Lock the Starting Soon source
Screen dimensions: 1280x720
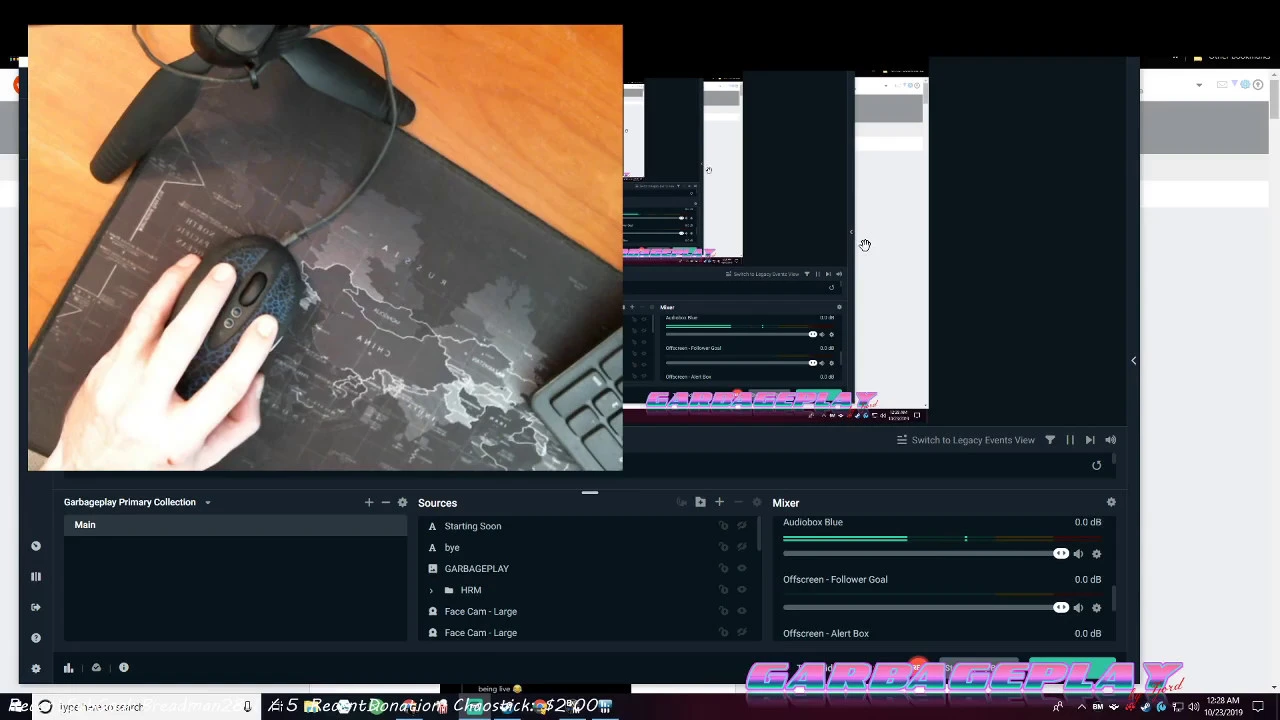tap(723, 526)
